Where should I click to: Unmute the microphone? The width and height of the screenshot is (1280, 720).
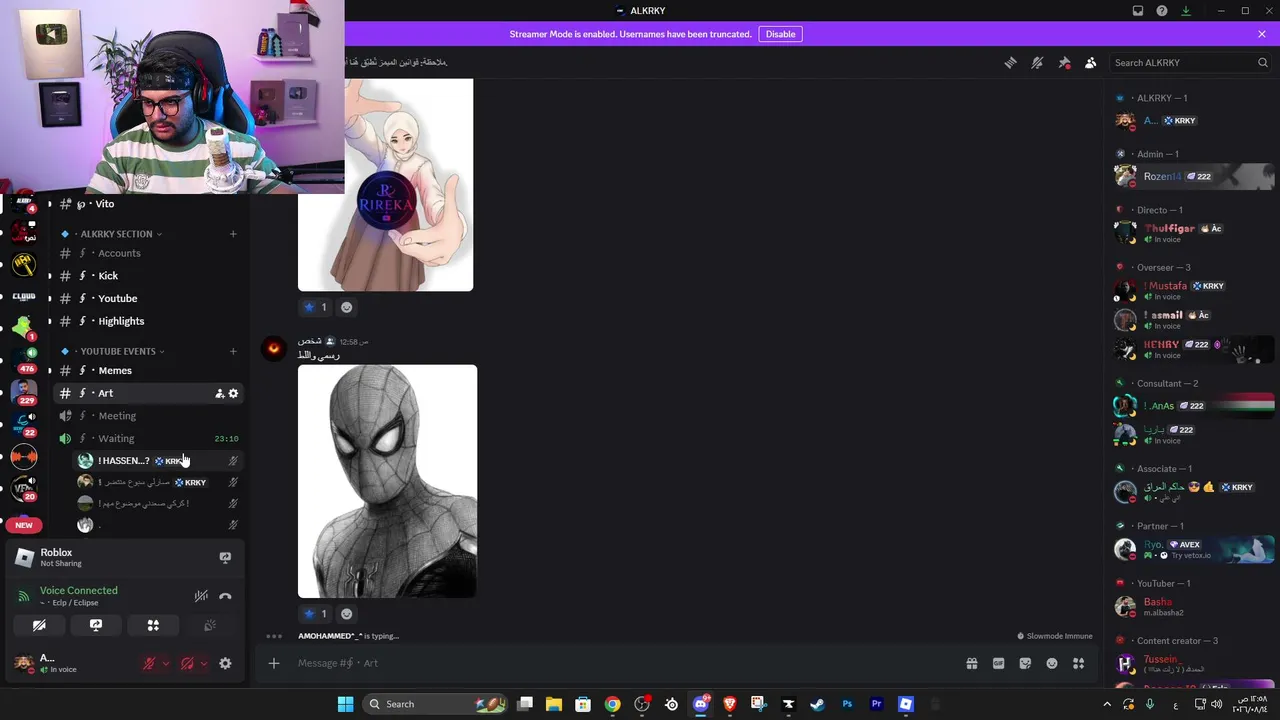(x=149, y=664)
